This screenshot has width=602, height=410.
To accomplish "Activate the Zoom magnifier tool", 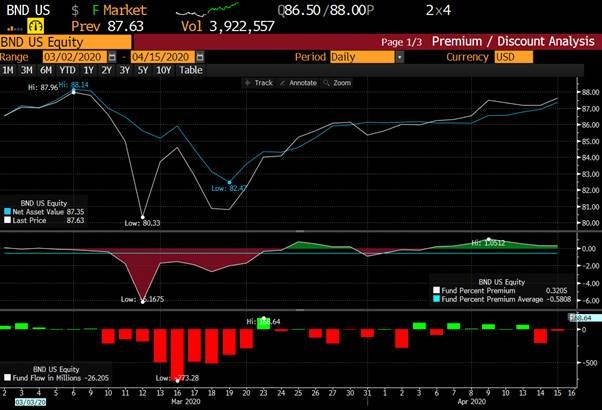I will 337,83.
